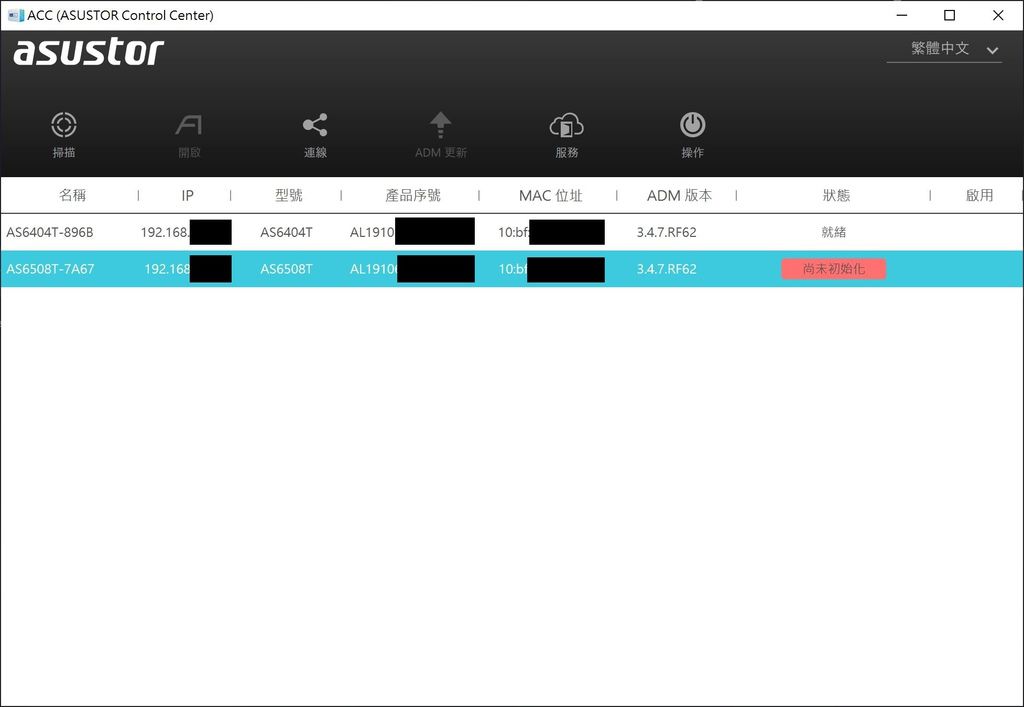1024x707 pixels.
Task: Close the ACC window
Action: coord(998,15)
